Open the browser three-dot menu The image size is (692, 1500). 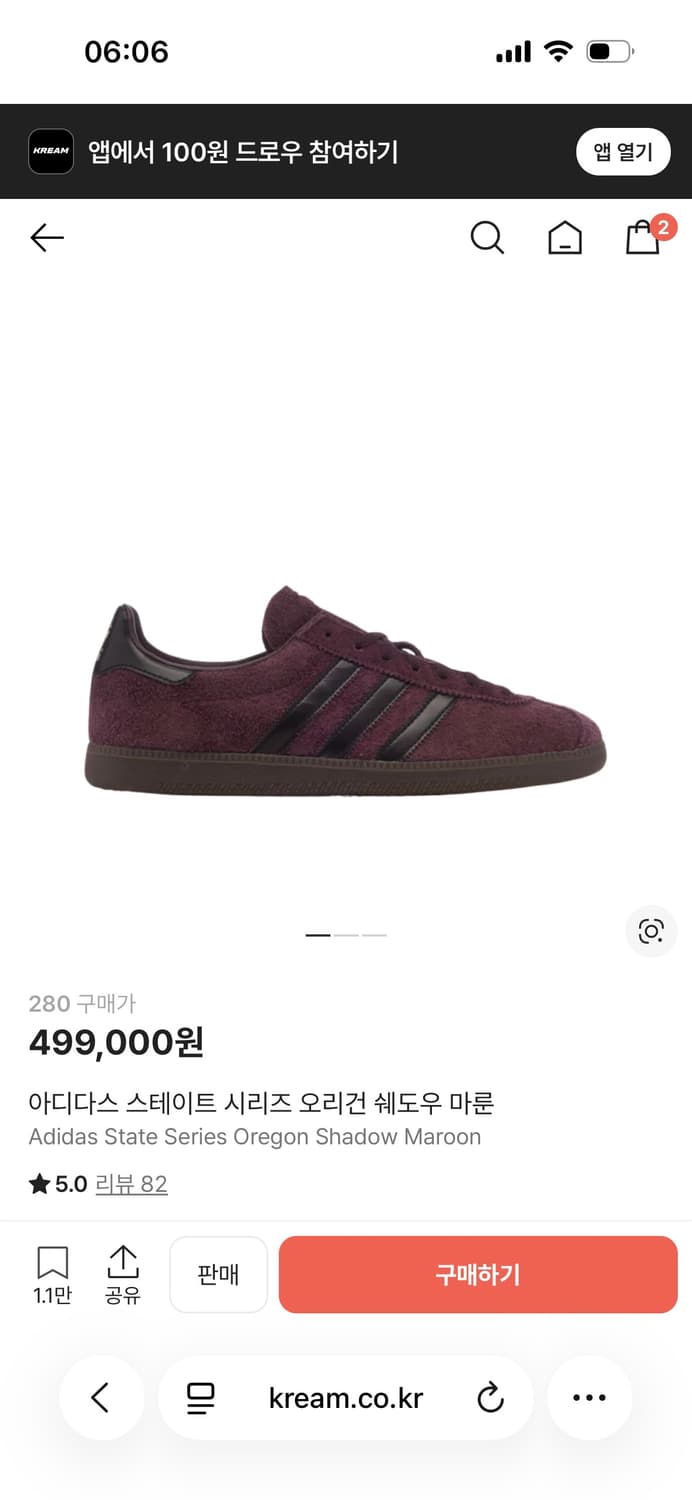click(590, 1398)
